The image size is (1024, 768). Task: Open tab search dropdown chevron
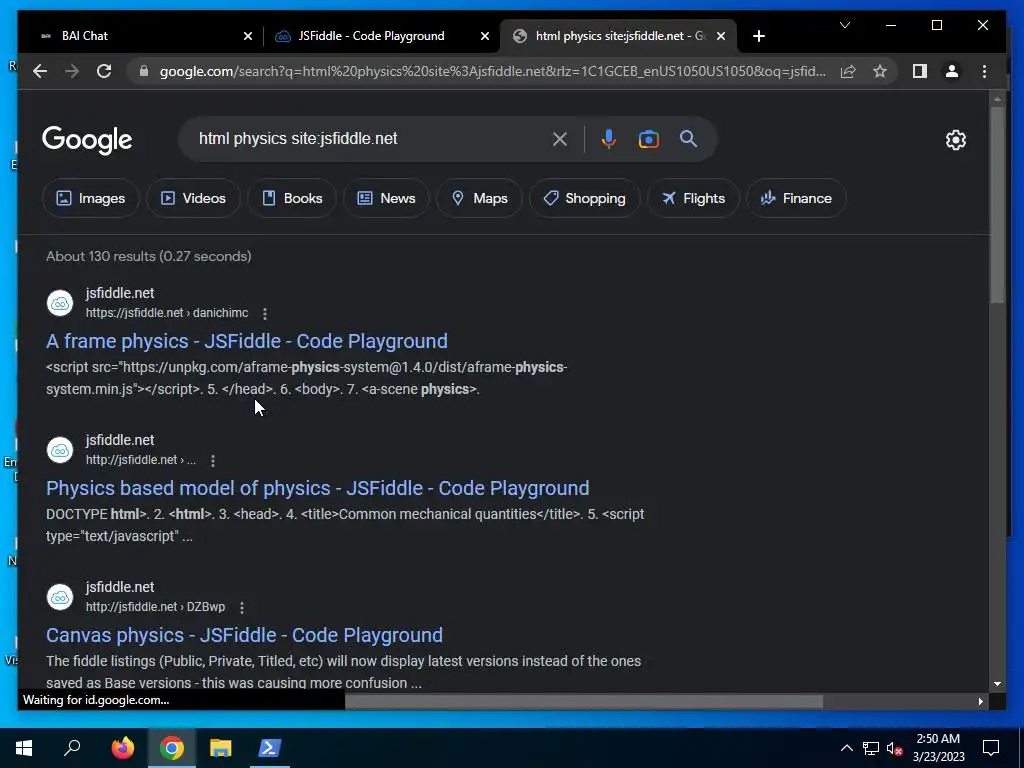(844, 25)
